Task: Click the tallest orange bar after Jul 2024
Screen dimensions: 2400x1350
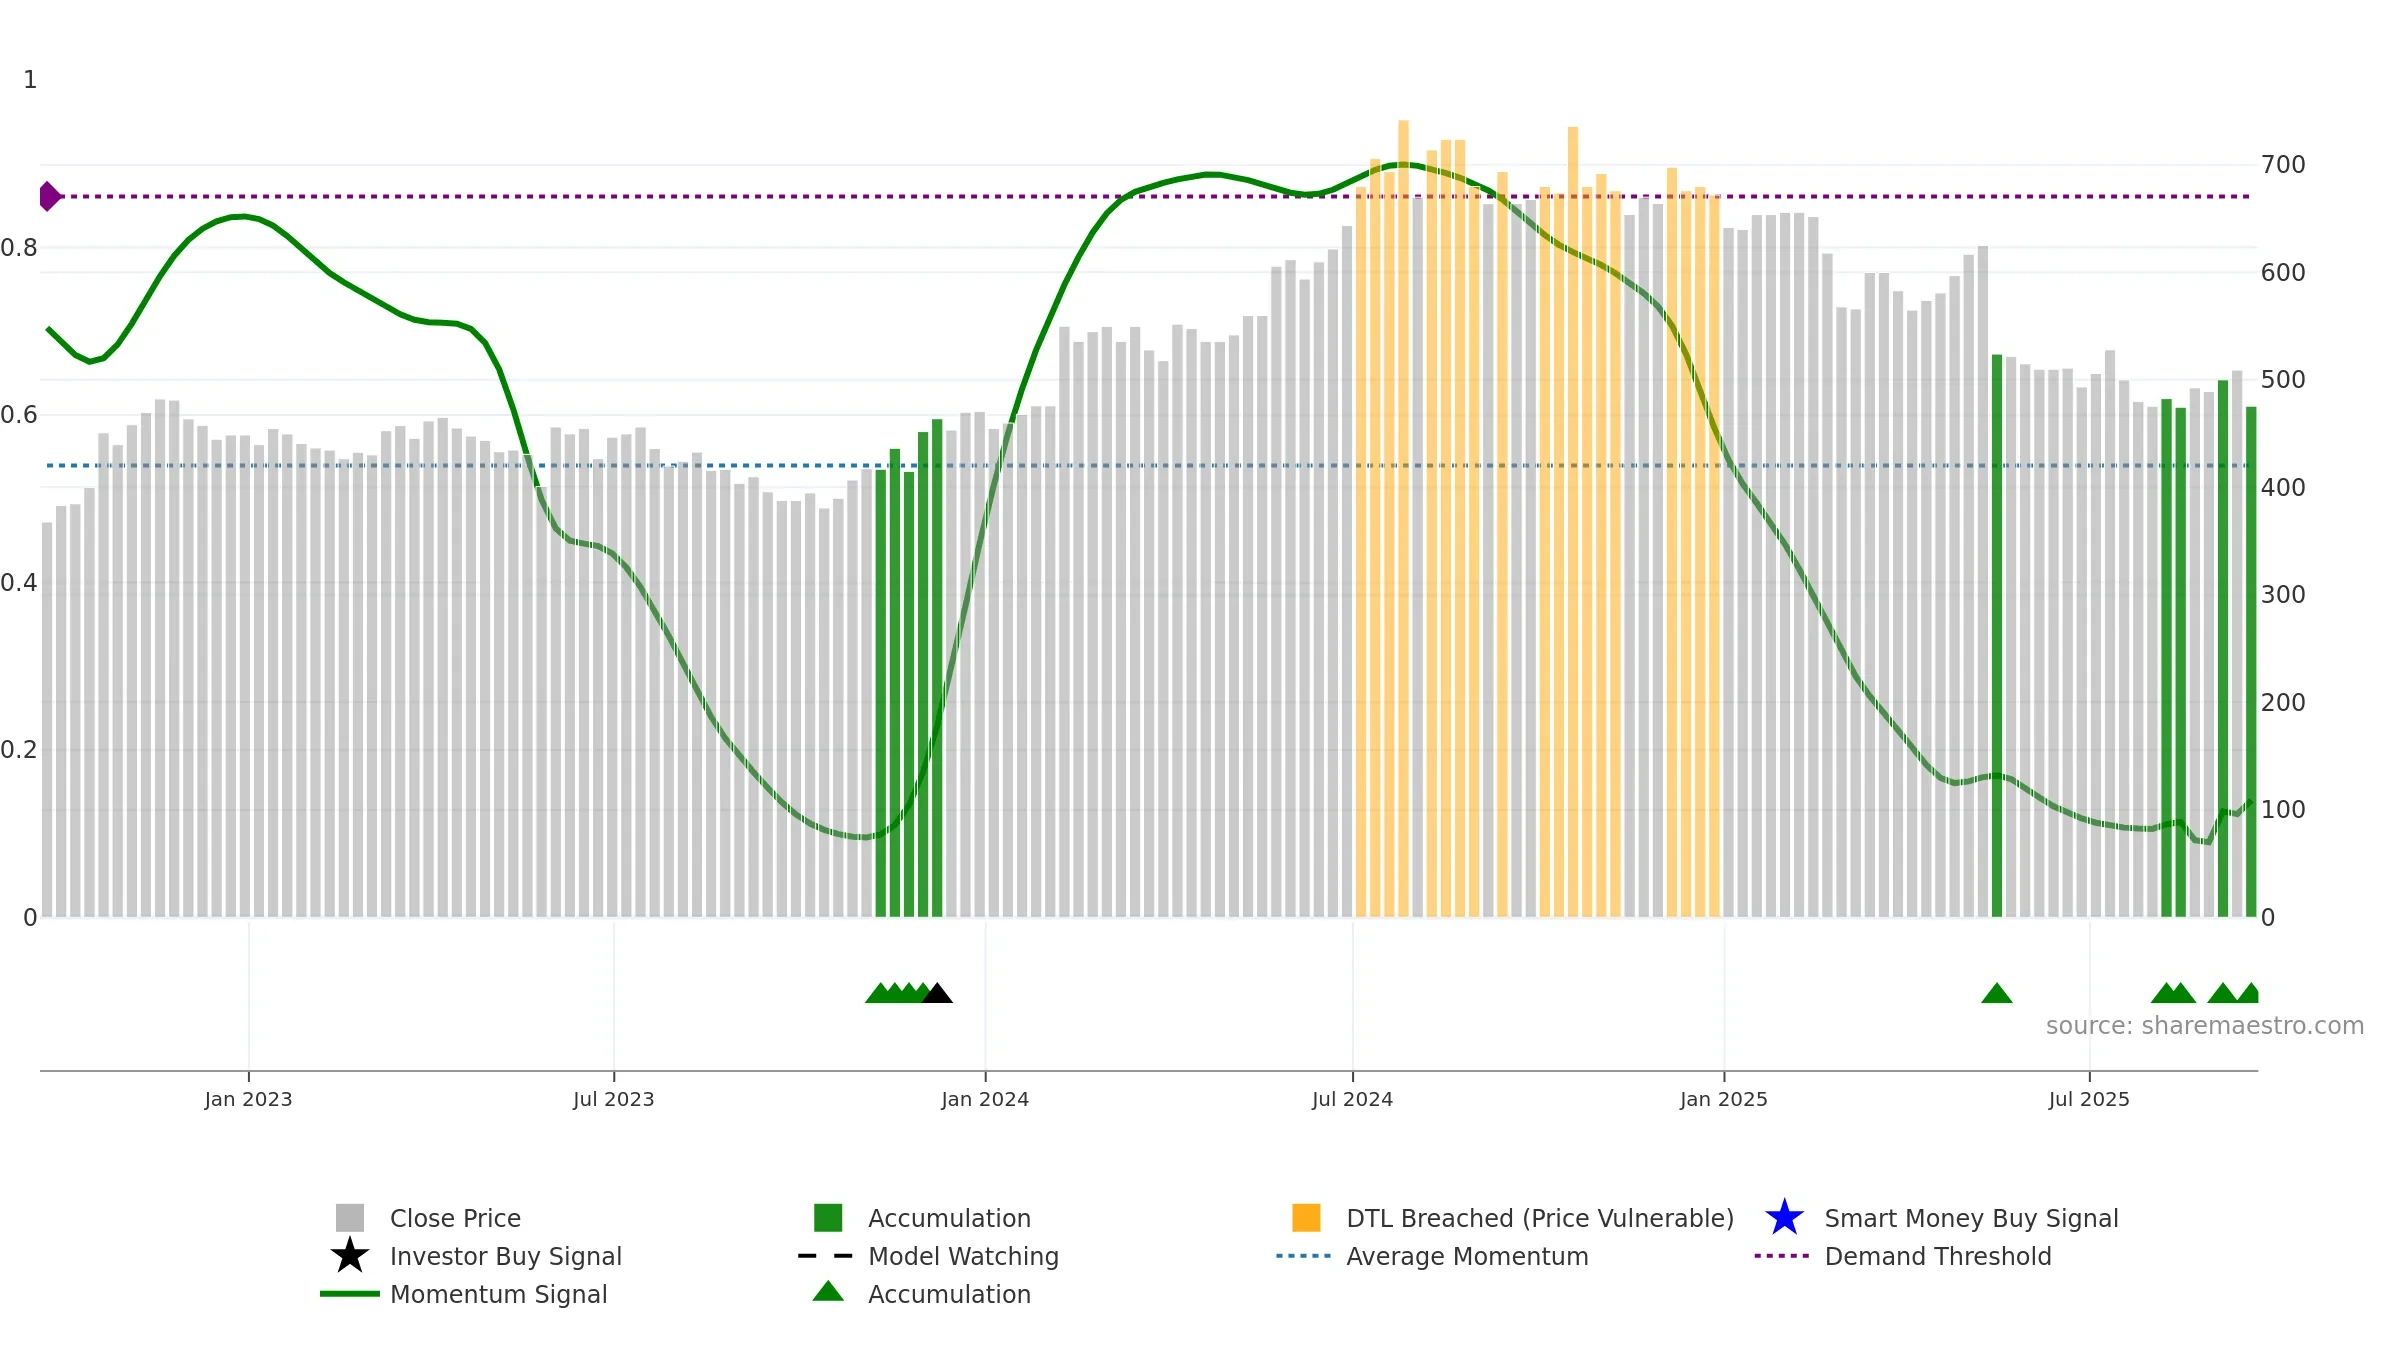Action: (x=1403, y=500)
